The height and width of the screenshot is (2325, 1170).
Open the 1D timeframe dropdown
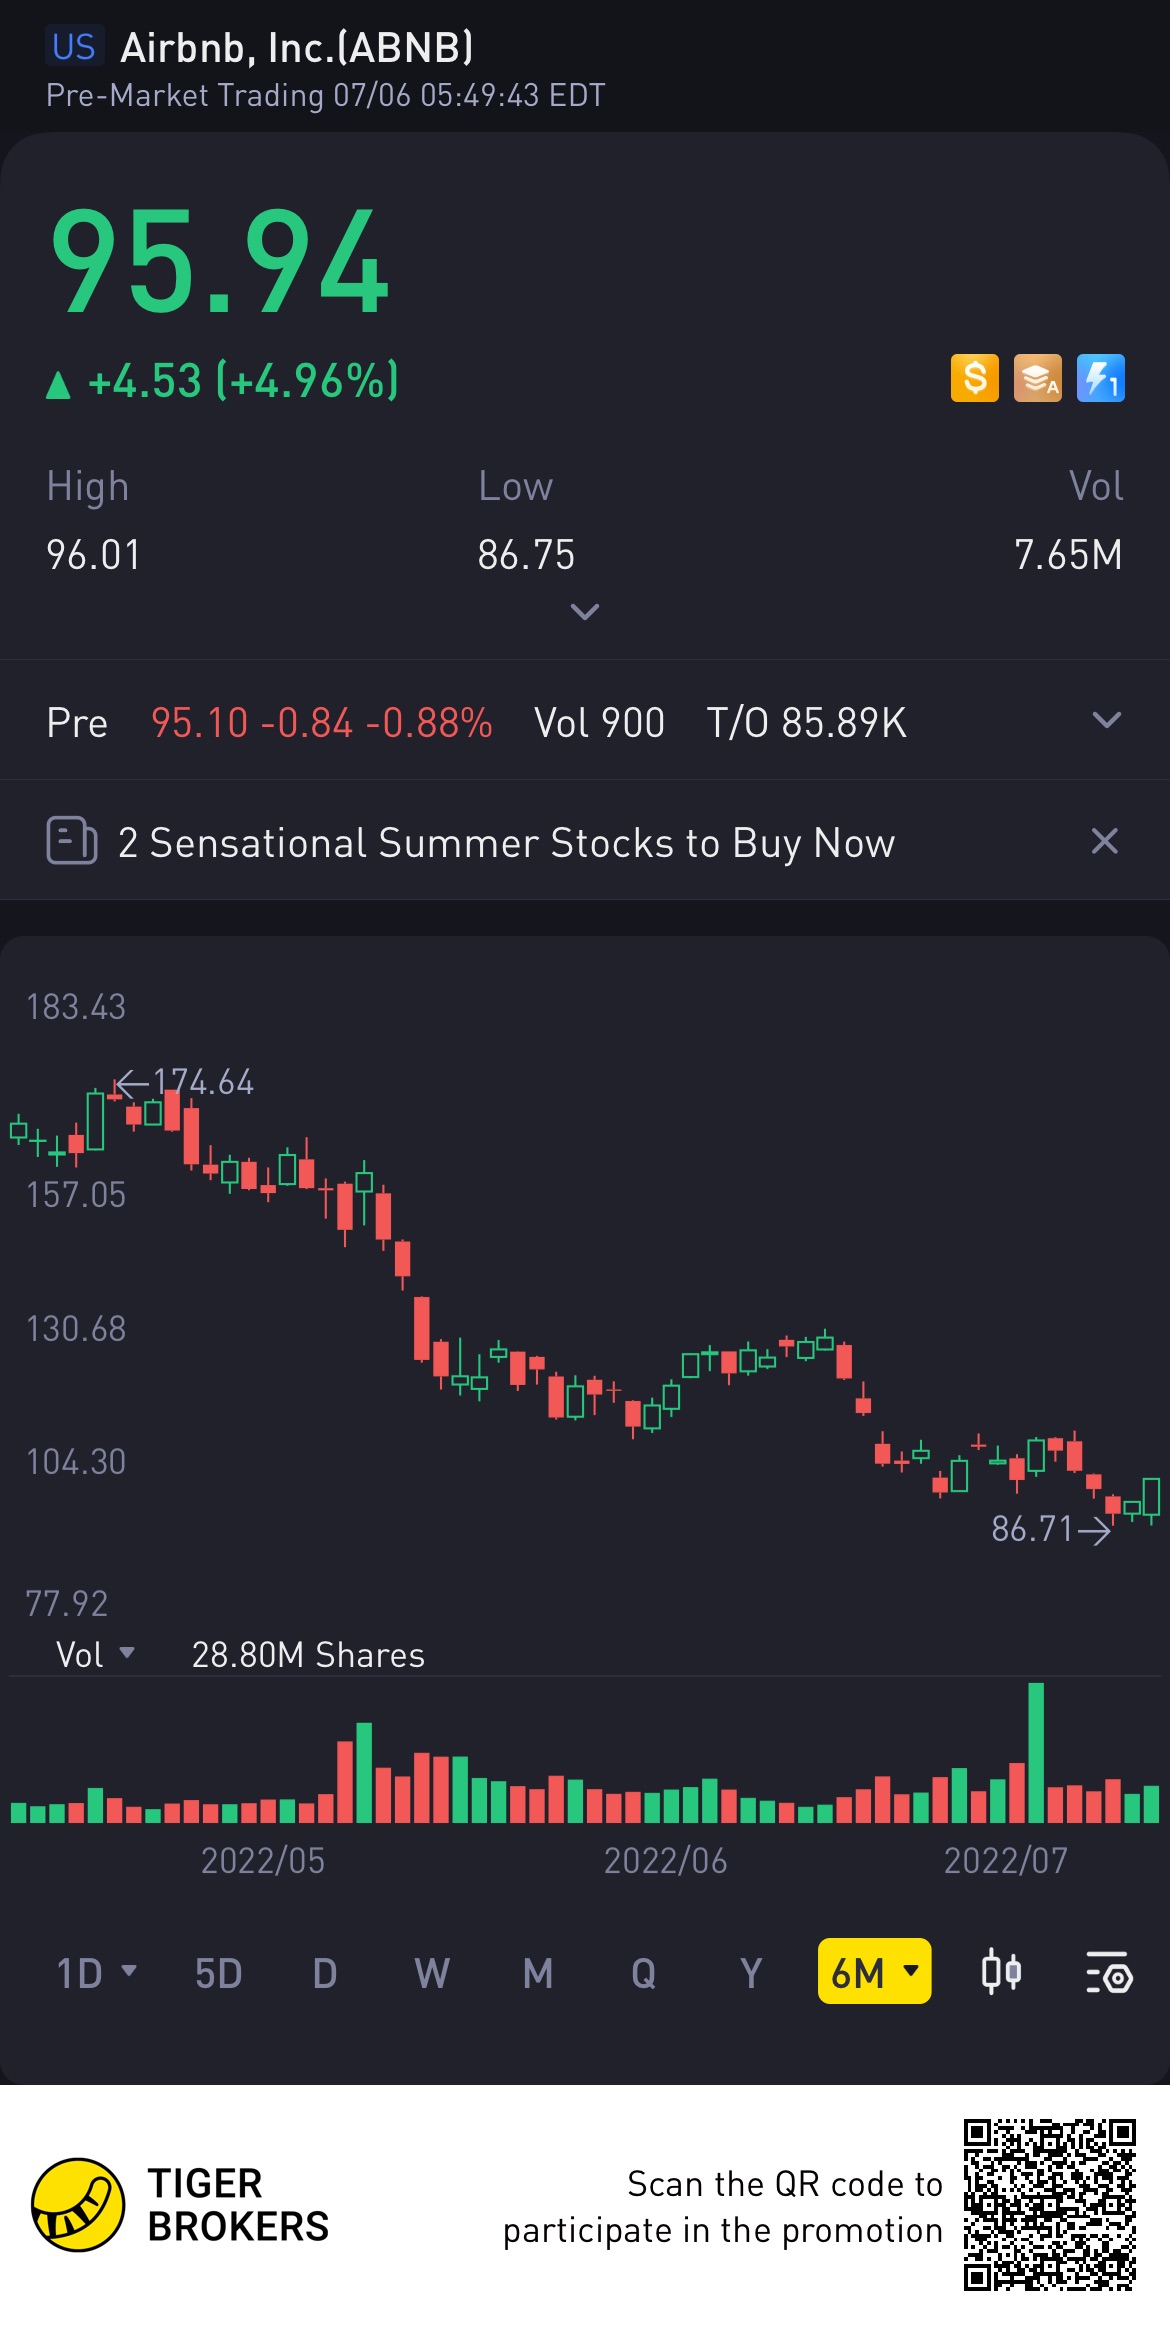click(x=95, y=1973)
